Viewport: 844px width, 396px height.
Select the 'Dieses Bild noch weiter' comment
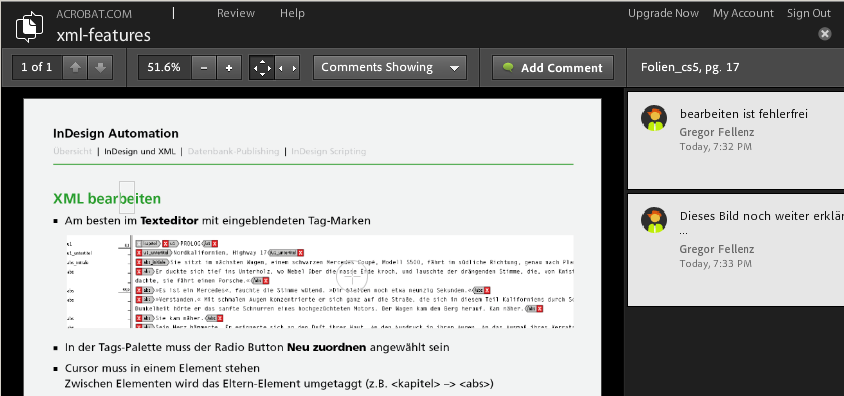(x=736, y=250)
